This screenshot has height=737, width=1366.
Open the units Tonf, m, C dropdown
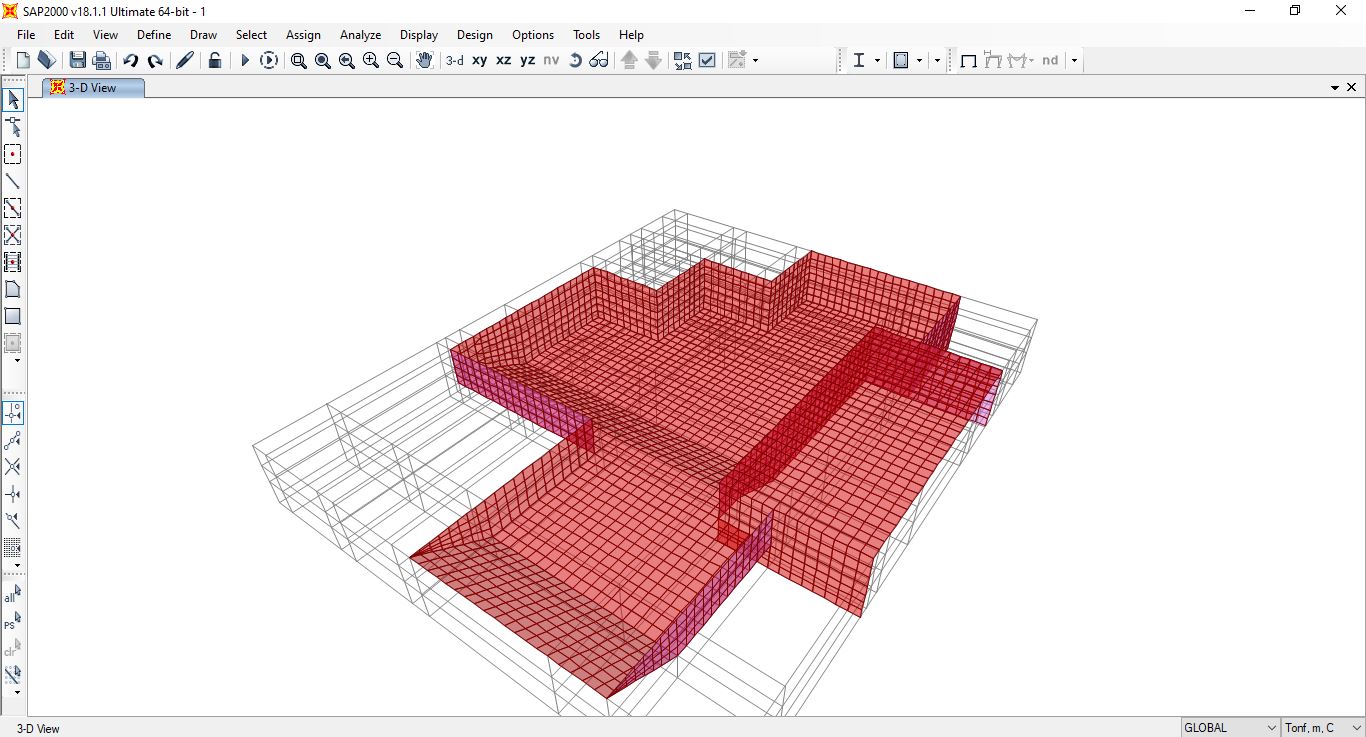(x=1322, y=728)
